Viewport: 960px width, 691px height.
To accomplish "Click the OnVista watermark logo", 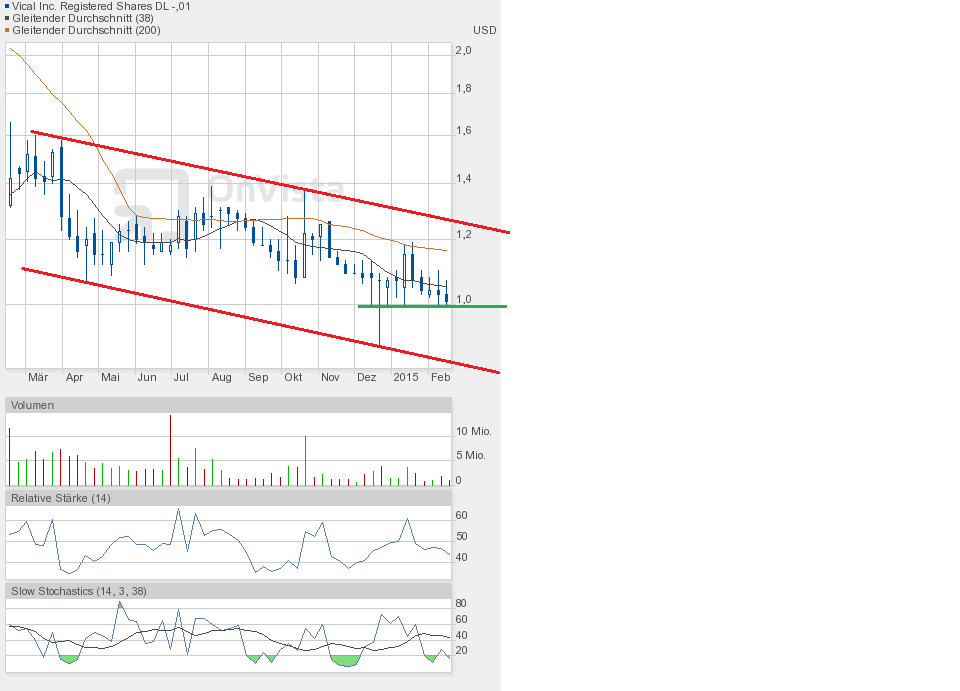I will pos(230,190).
